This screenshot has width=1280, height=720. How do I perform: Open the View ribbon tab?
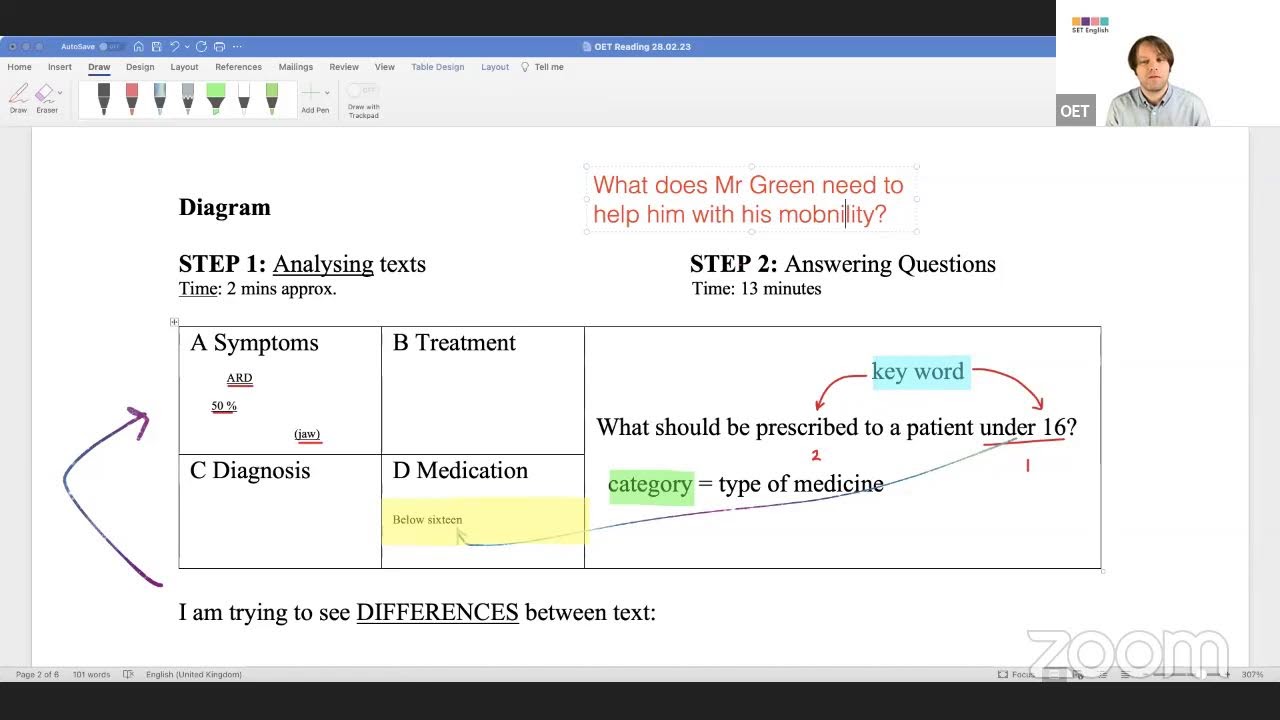pos(385,67)
